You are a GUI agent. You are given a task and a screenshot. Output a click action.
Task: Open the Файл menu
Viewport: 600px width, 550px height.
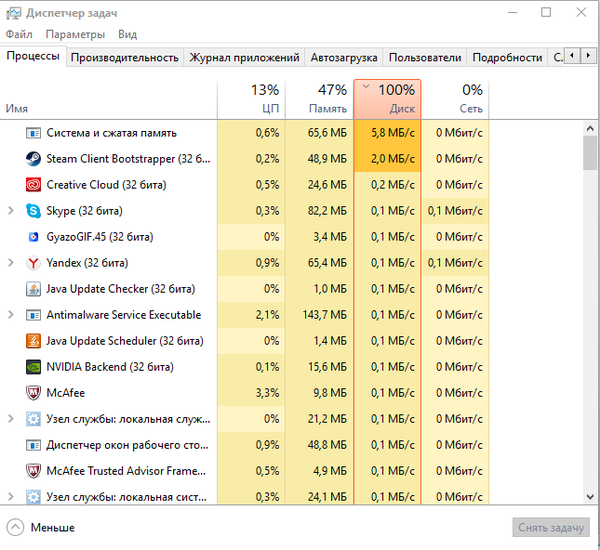(x=19, y=34)
